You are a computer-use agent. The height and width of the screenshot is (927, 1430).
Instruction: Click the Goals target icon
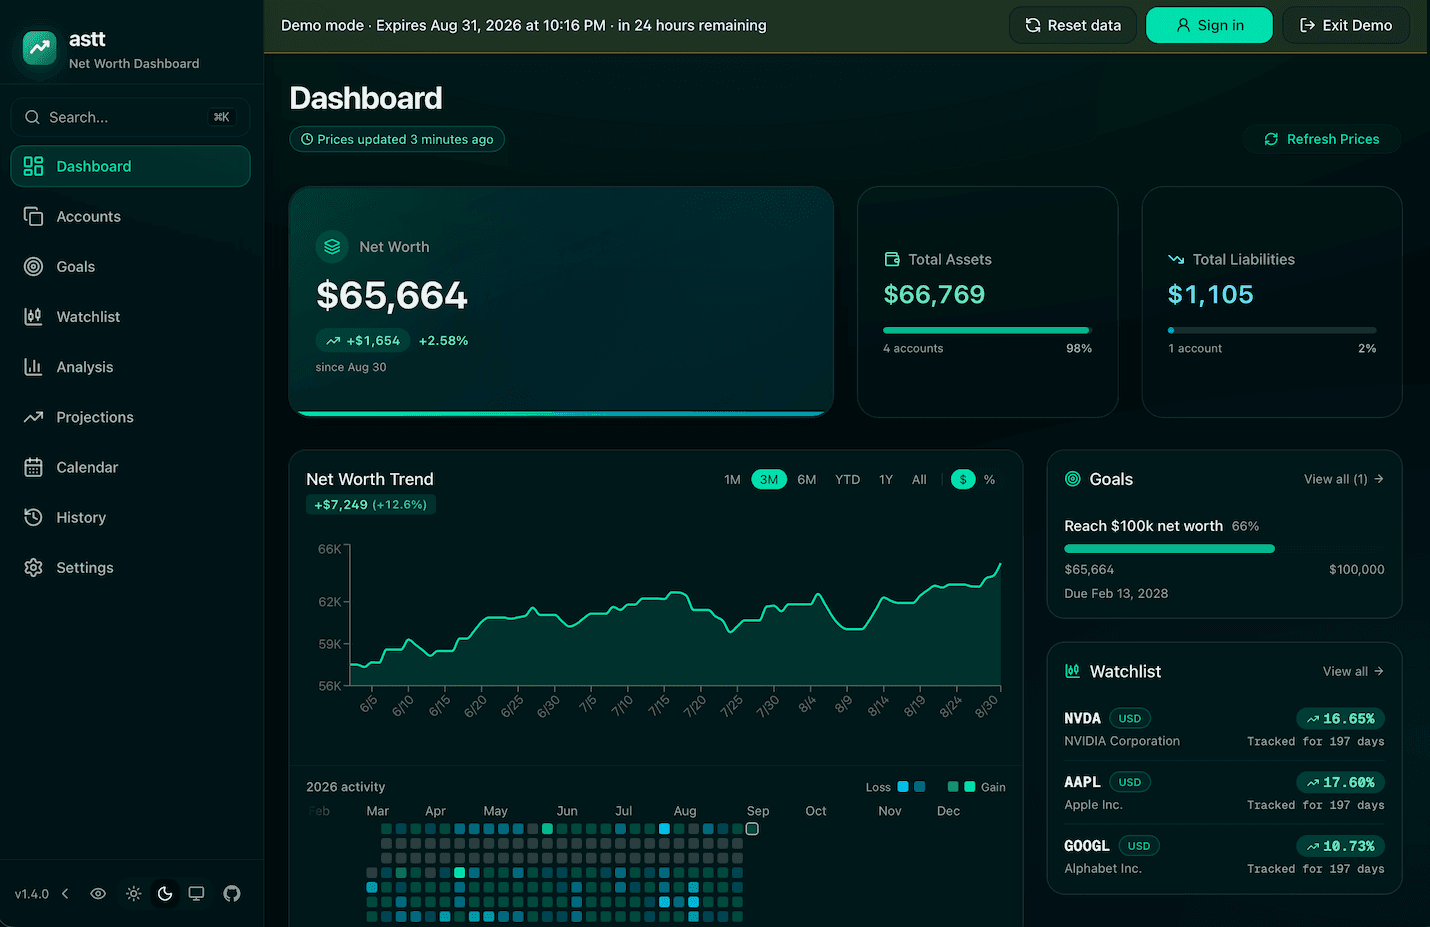(1073, 479)
